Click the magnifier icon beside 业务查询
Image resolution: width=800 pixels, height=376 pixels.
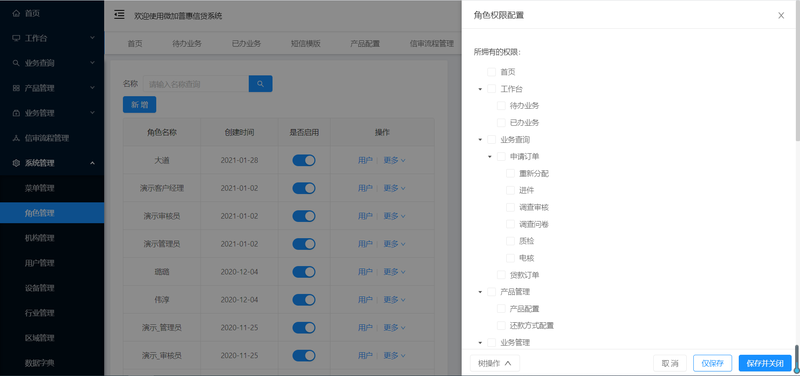pyautogui.click(x=16, y=63)
